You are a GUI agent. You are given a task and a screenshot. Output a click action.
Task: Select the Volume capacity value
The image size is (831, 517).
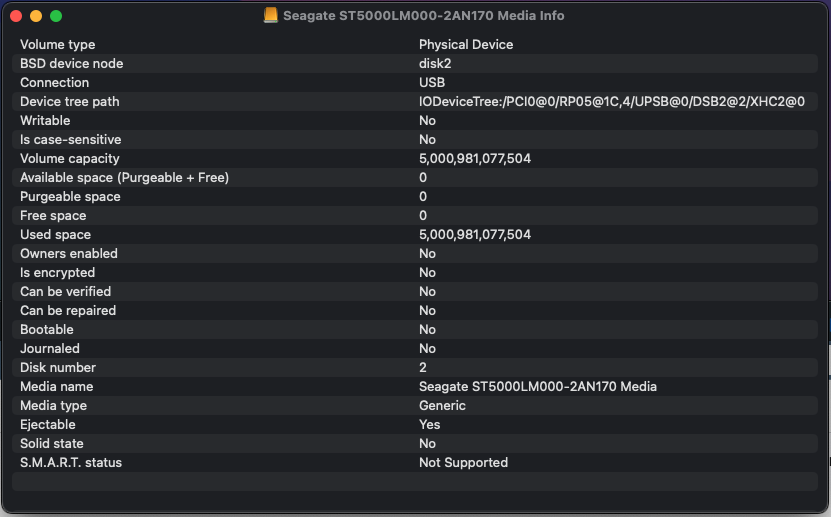click(x=475, y=159)
